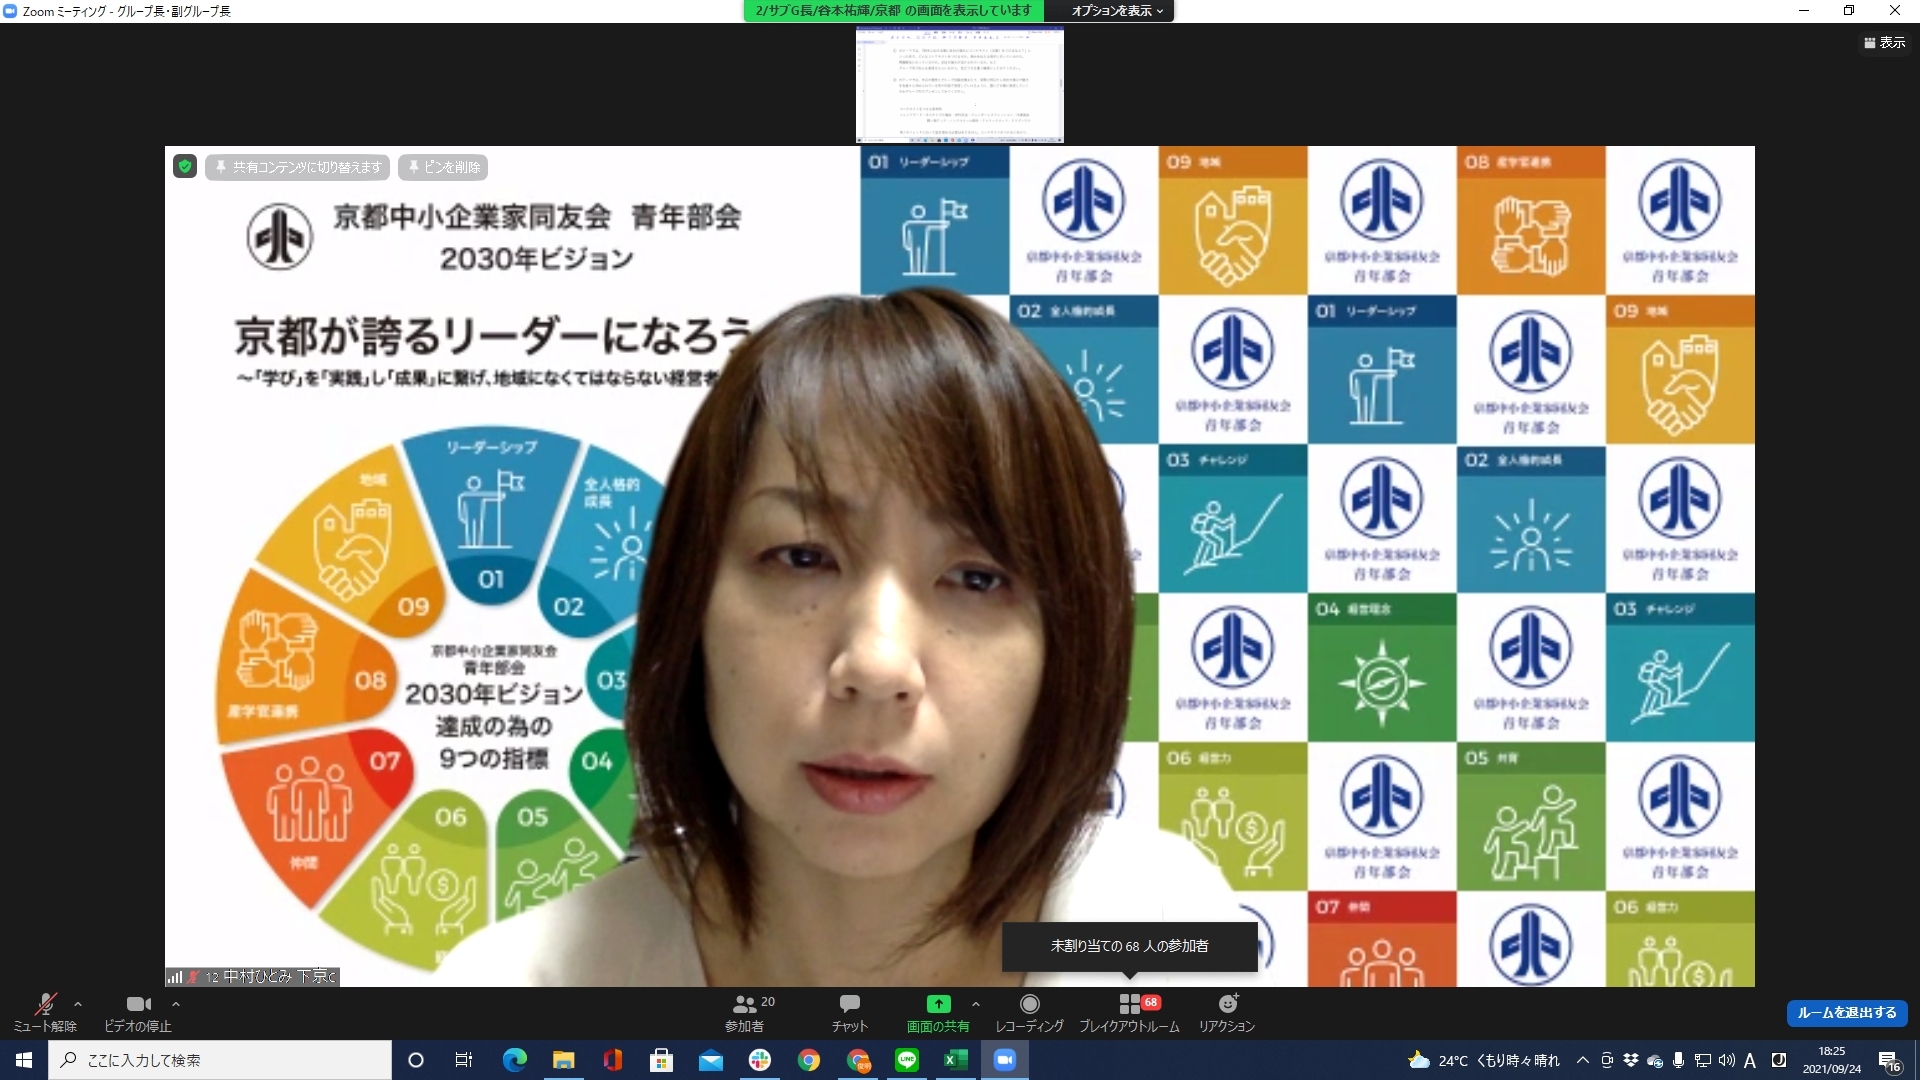The height and width of the screenshot is (1080, 1920).
Task: Open Task View in taskbar
Action: coord(464,1060)
